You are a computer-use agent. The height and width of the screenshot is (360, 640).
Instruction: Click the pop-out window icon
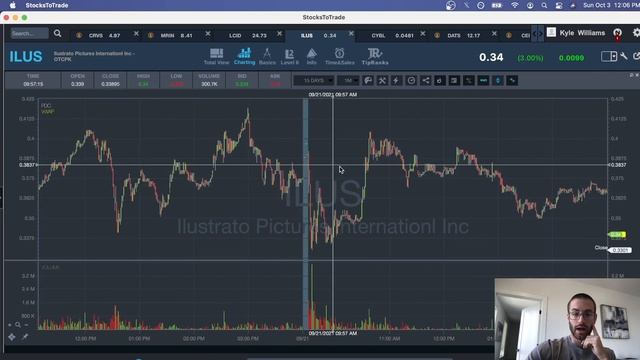636,56
